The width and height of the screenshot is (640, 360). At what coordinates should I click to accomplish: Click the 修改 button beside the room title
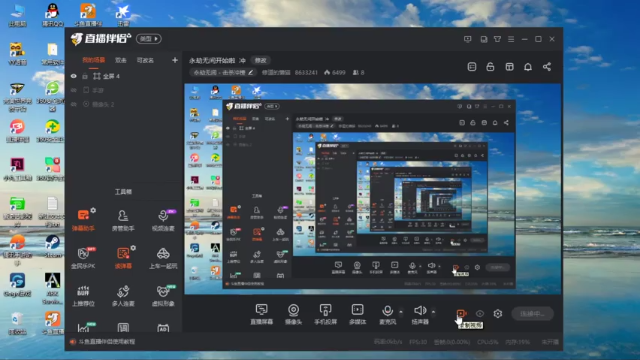tap(261, 60)
